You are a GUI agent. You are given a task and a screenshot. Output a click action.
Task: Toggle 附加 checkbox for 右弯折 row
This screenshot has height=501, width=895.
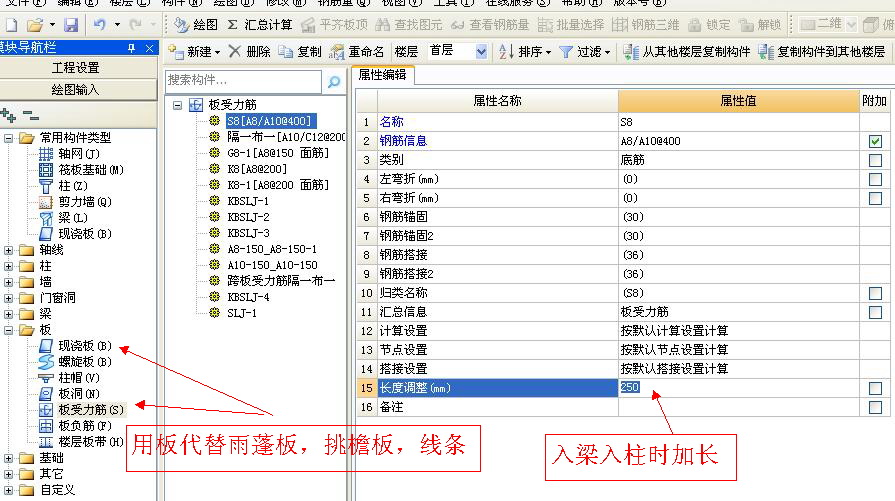click(x=875, y=198)
